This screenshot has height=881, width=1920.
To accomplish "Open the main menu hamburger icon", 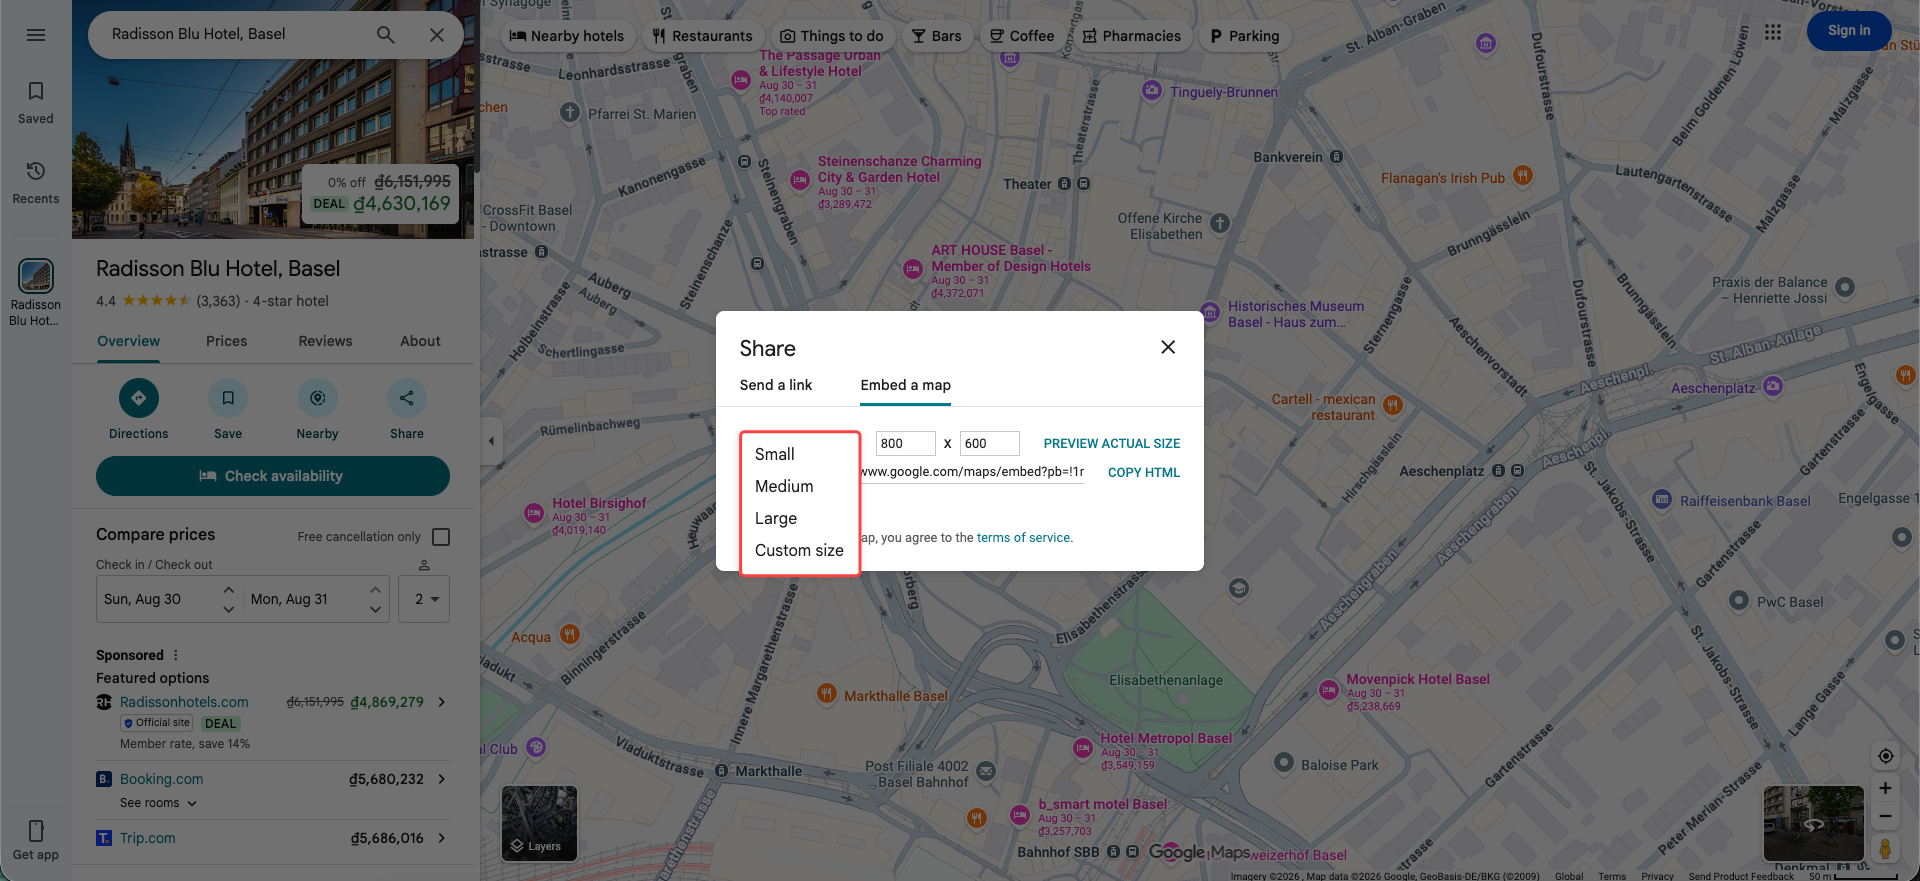I will point(36,35).
